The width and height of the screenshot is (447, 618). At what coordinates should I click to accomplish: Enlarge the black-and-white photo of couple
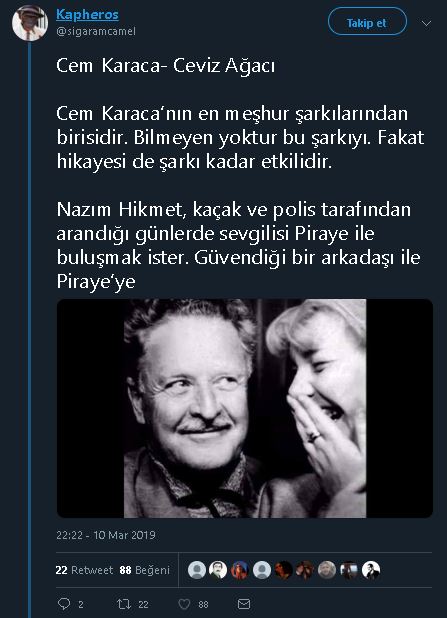(245, 408)
